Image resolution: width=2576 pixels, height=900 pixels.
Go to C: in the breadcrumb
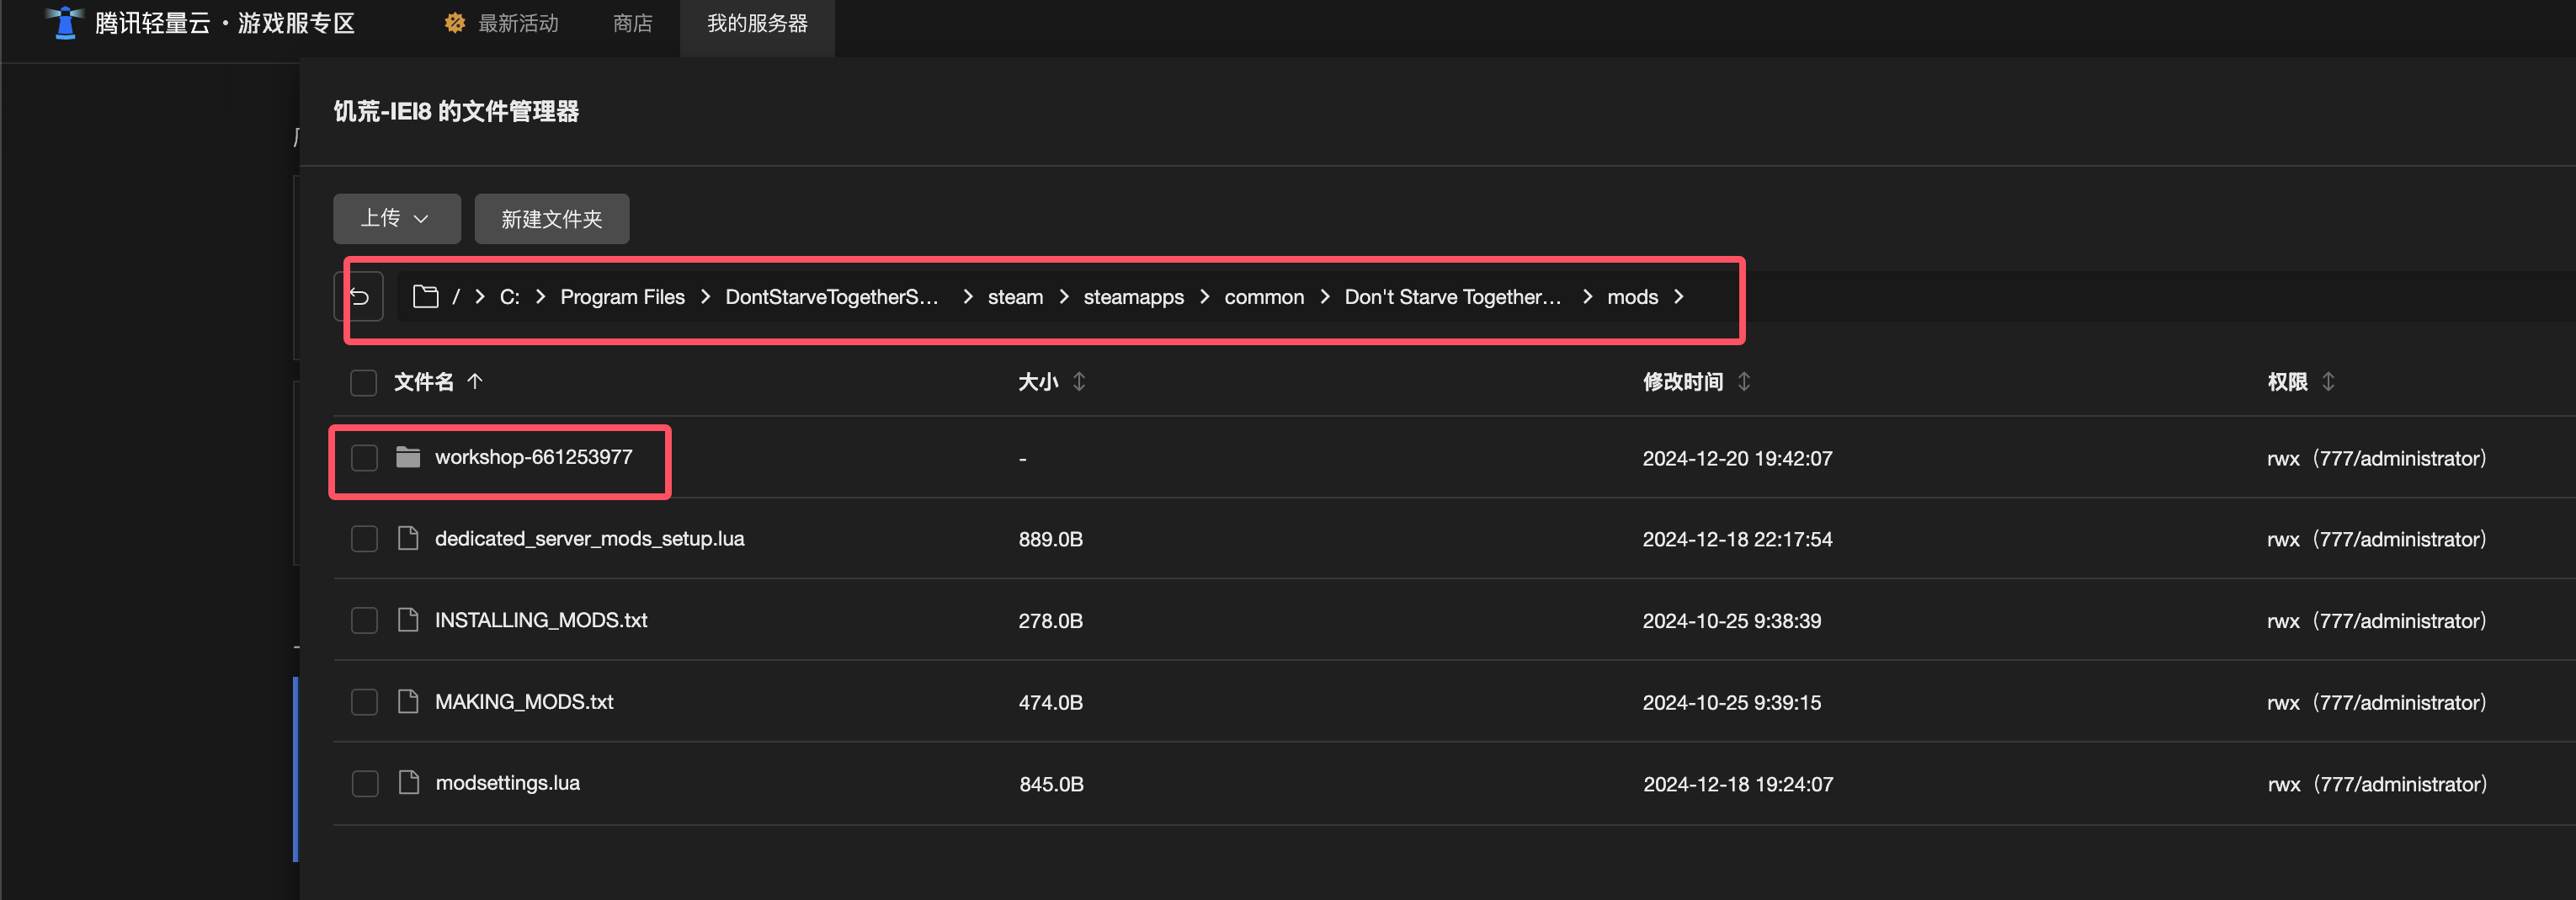[510, 297]
